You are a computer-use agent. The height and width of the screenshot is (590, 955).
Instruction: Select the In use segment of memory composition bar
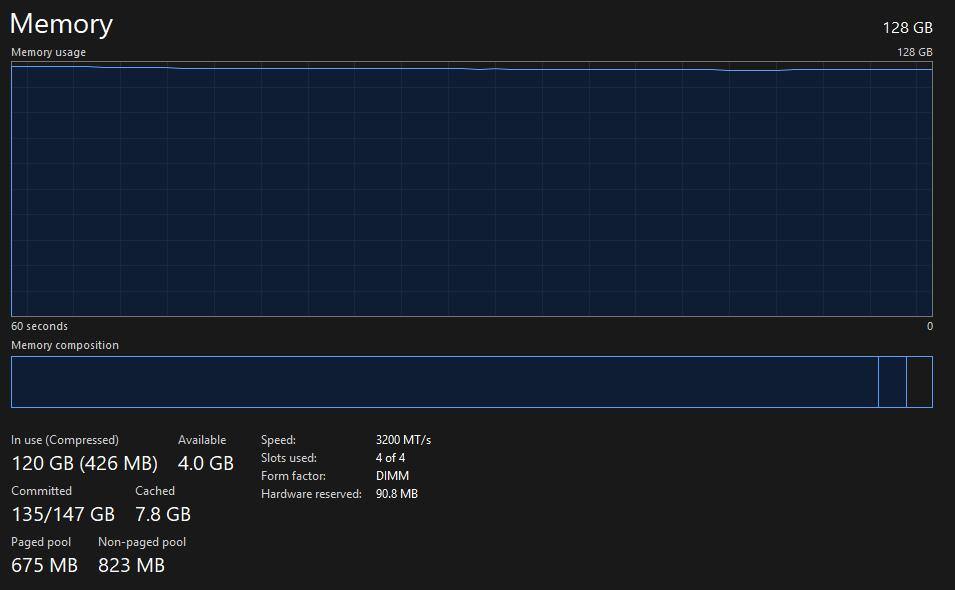[444, 382]
